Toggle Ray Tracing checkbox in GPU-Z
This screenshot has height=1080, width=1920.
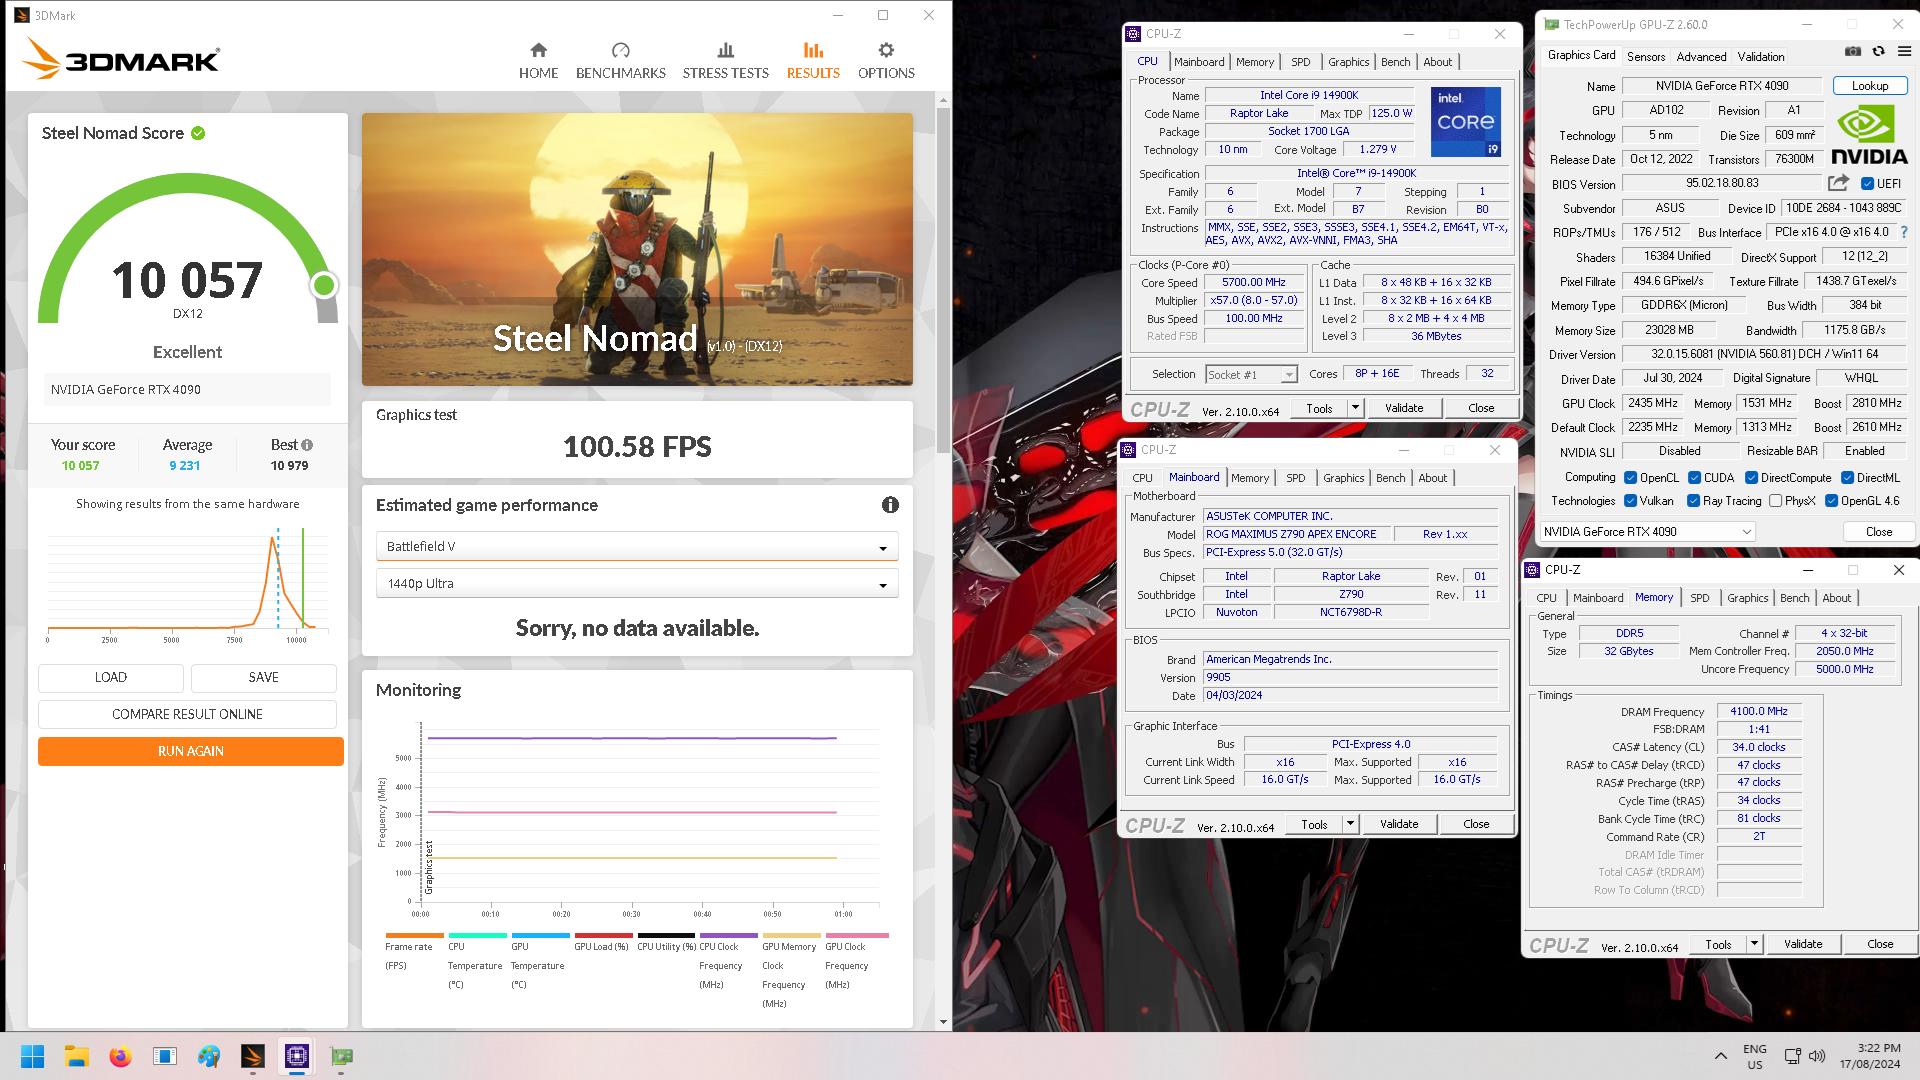pos(1693,501)
